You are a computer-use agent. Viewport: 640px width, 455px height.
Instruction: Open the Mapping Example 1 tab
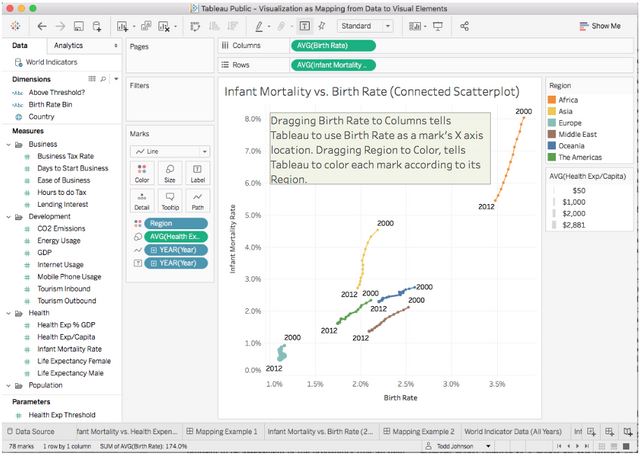[222, 431]
